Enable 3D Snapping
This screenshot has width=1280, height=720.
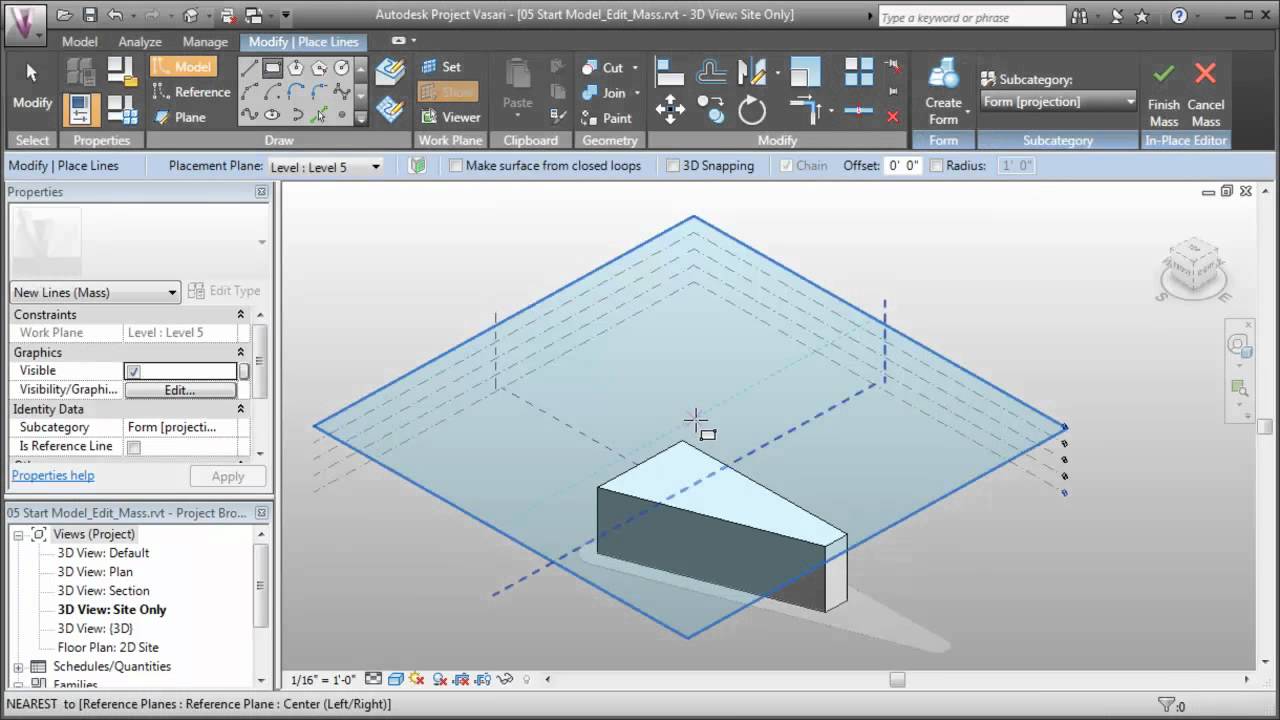point(672,165)
